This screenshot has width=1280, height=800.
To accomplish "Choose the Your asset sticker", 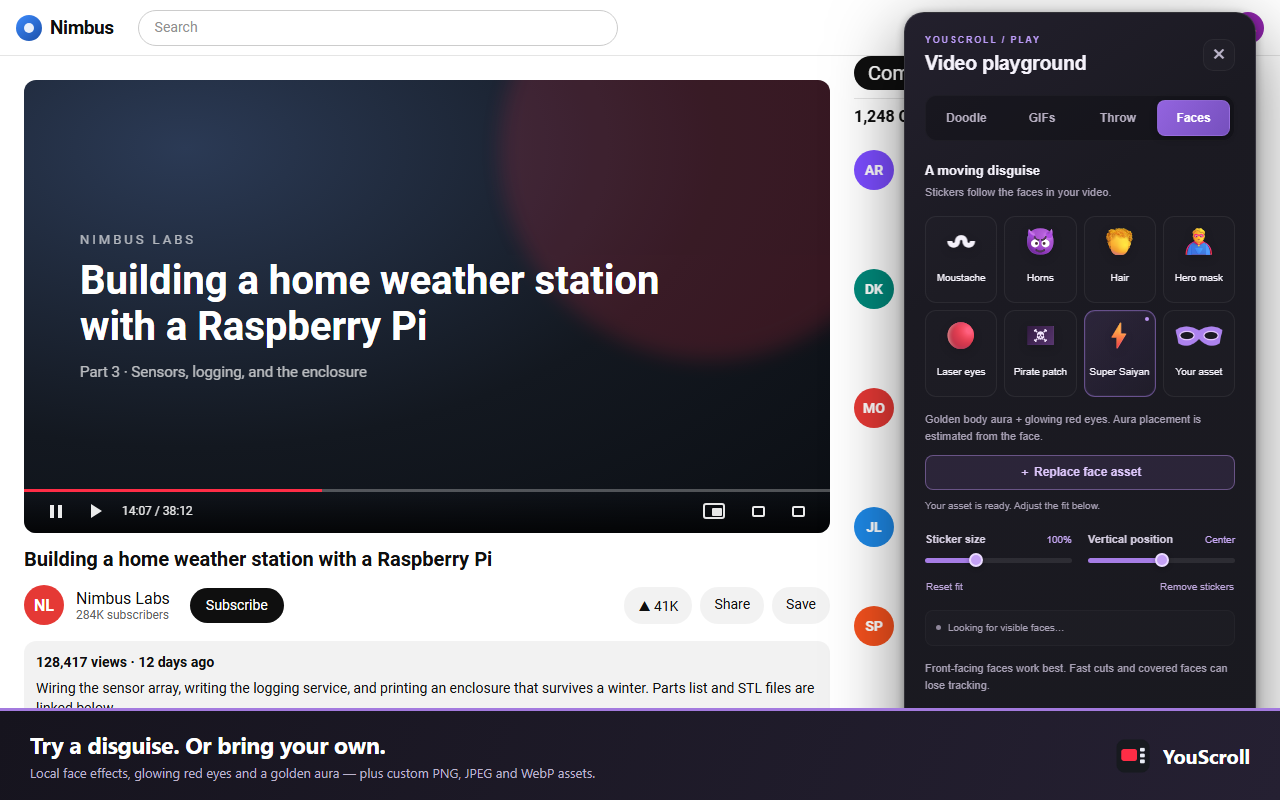I will click(x=1199, y=353).
